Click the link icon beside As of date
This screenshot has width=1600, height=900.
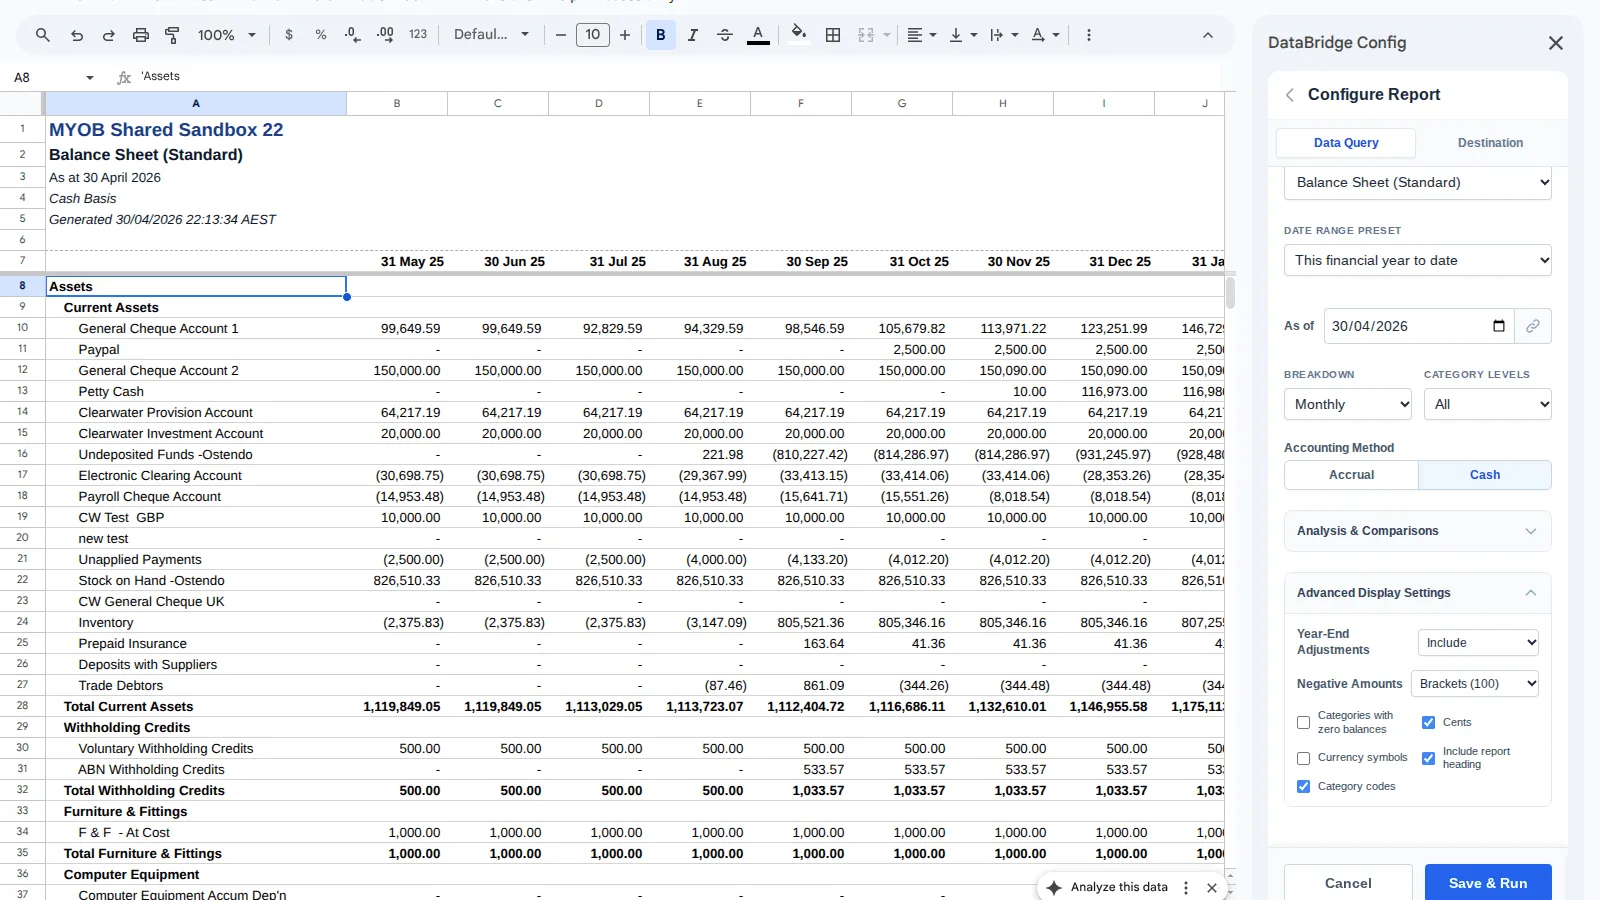click(1532, 326)
